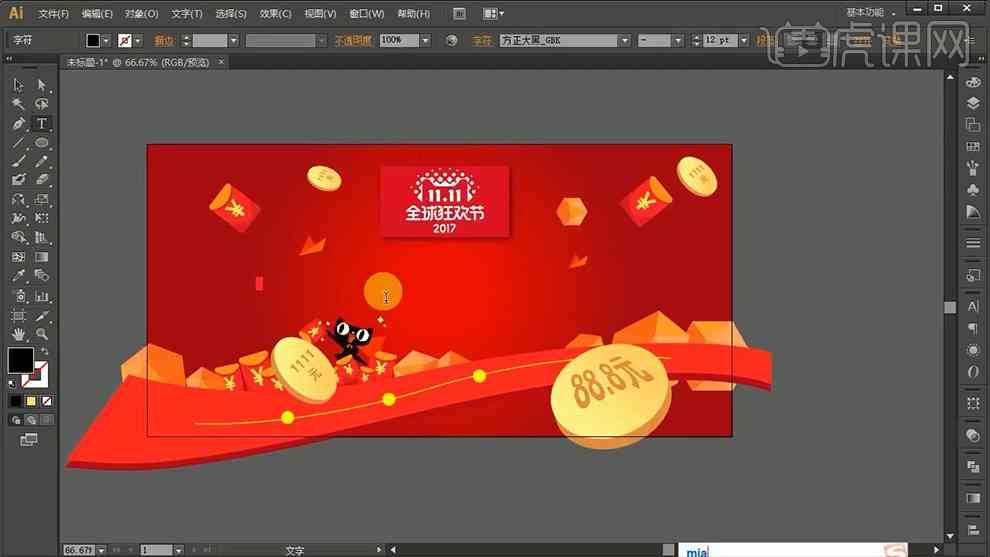Open the 文件(F) menu
This screenshot has width=990, height=557.
point(53,13)
